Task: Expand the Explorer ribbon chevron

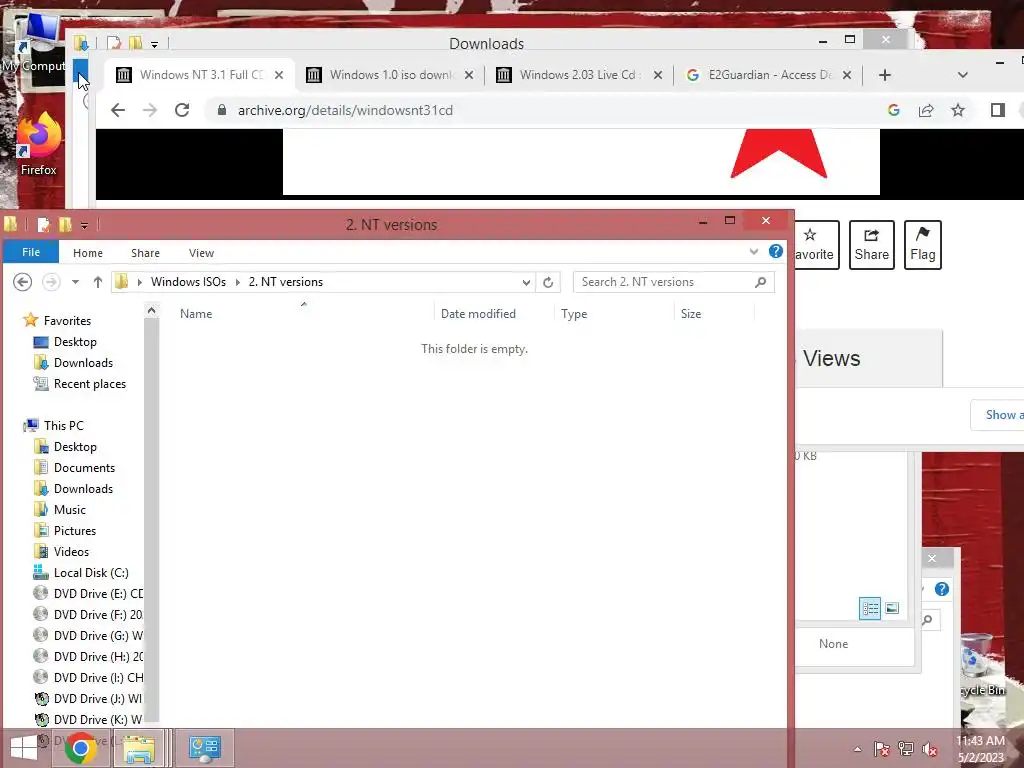Action: tap(754, 251)
